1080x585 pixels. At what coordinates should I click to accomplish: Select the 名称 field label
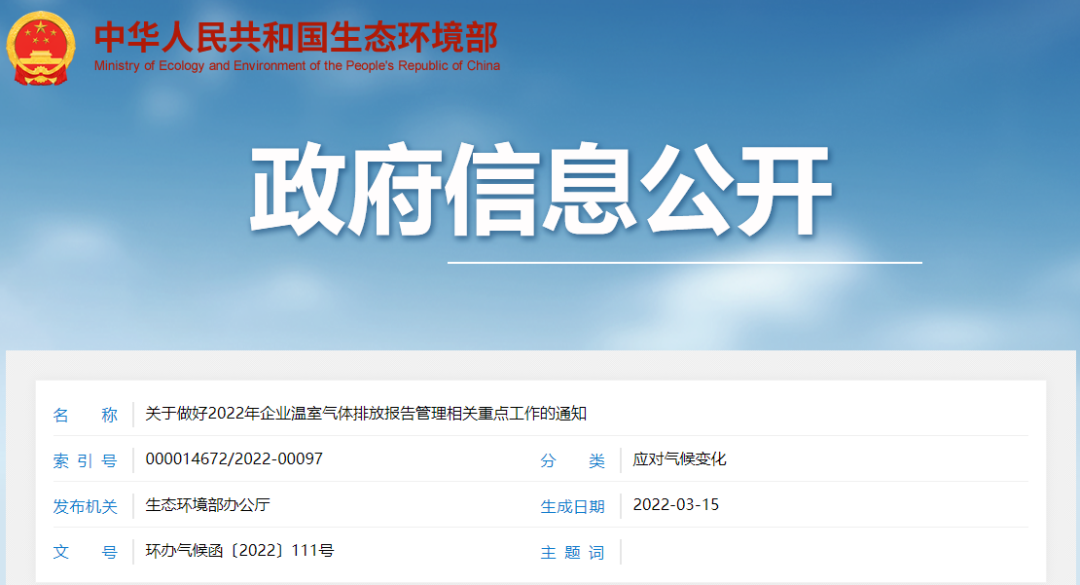pyautogui.click(x=85, y=415)
